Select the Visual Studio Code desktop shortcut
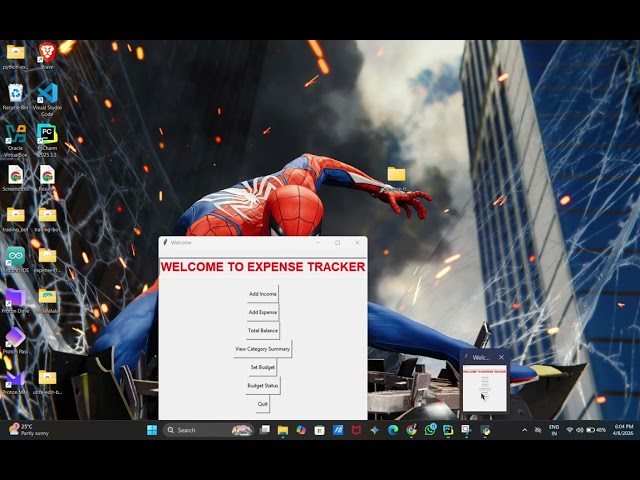The height and width of the screenshot is (480, 640). point(47,99)
